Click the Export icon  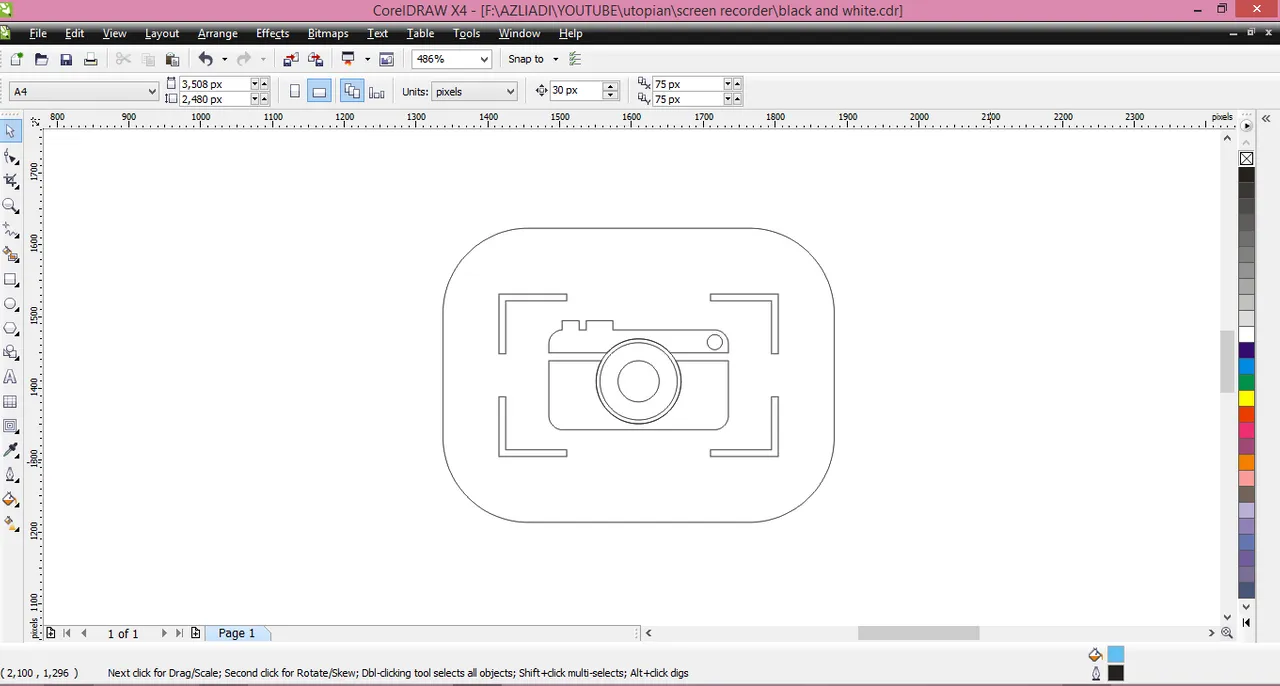tap(315, 59)
